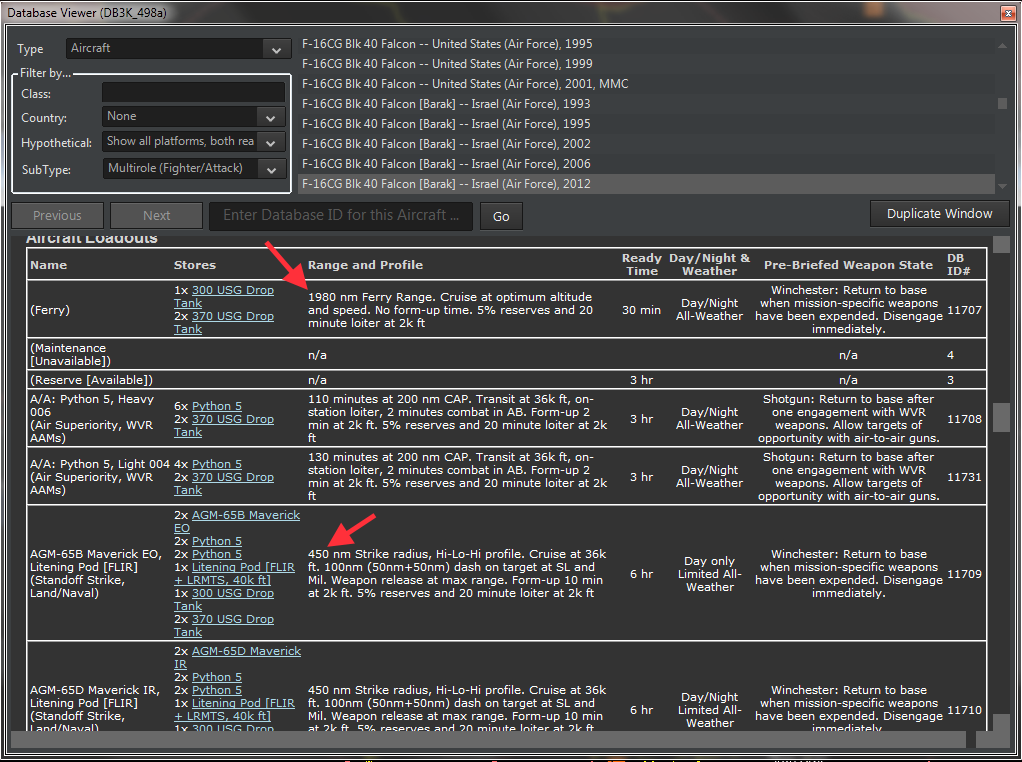The height and width of the screenshot is (762, 1022).
Task: Select the F-16CG United States 2001, MMC entry
Action: pos(465,84)
